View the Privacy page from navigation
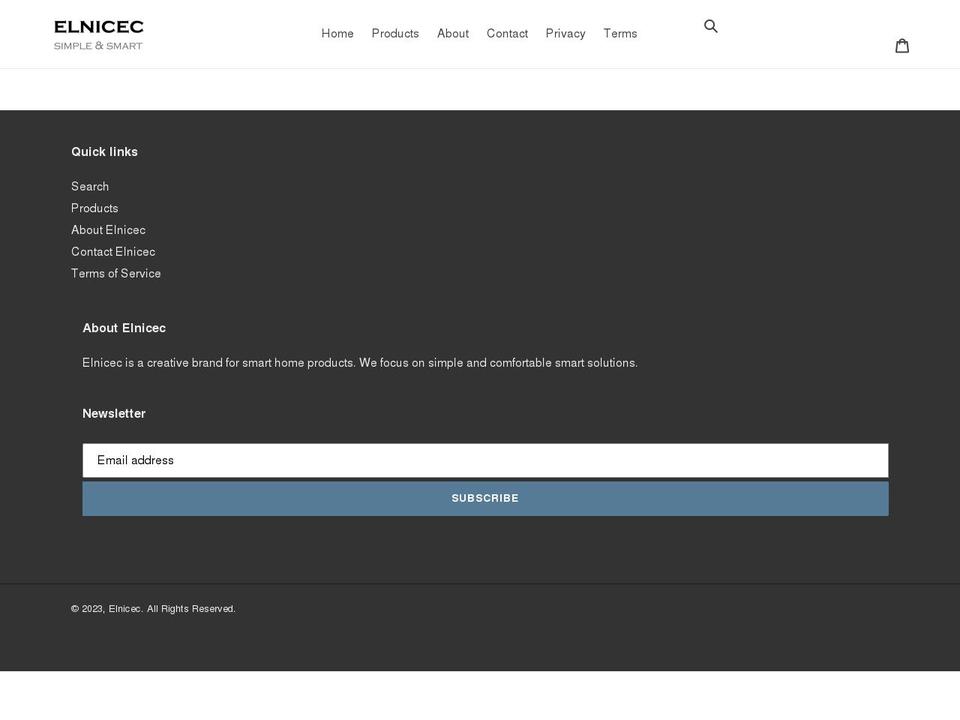 (565, 33)
